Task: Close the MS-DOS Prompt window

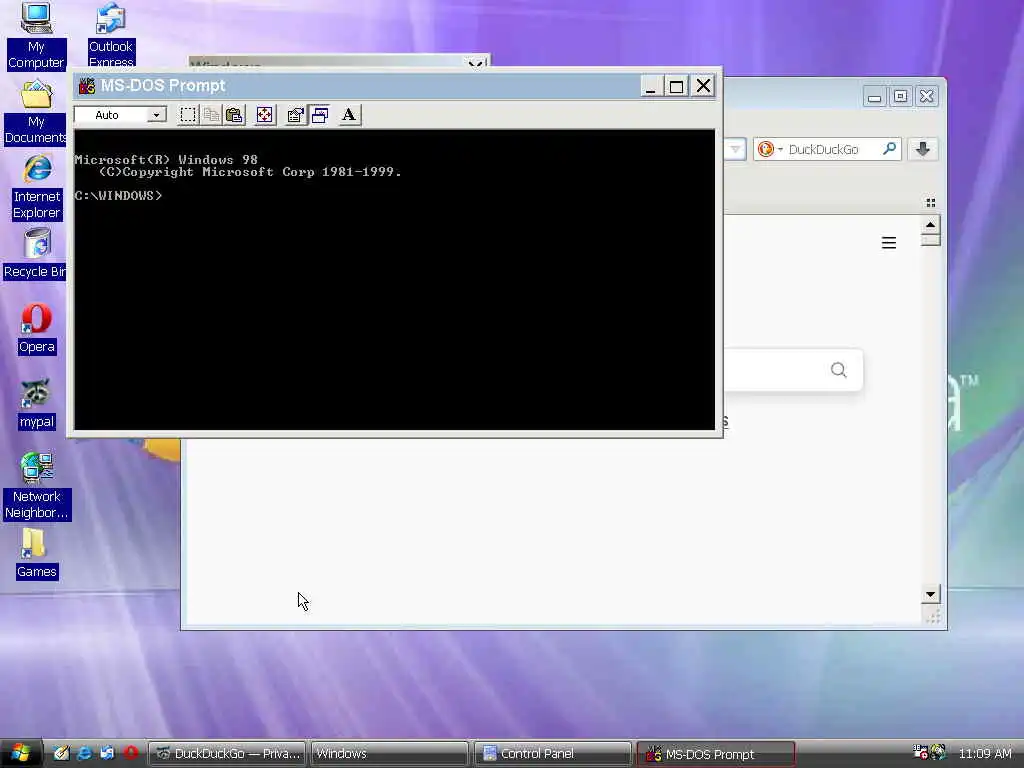Action: (703, 86)
